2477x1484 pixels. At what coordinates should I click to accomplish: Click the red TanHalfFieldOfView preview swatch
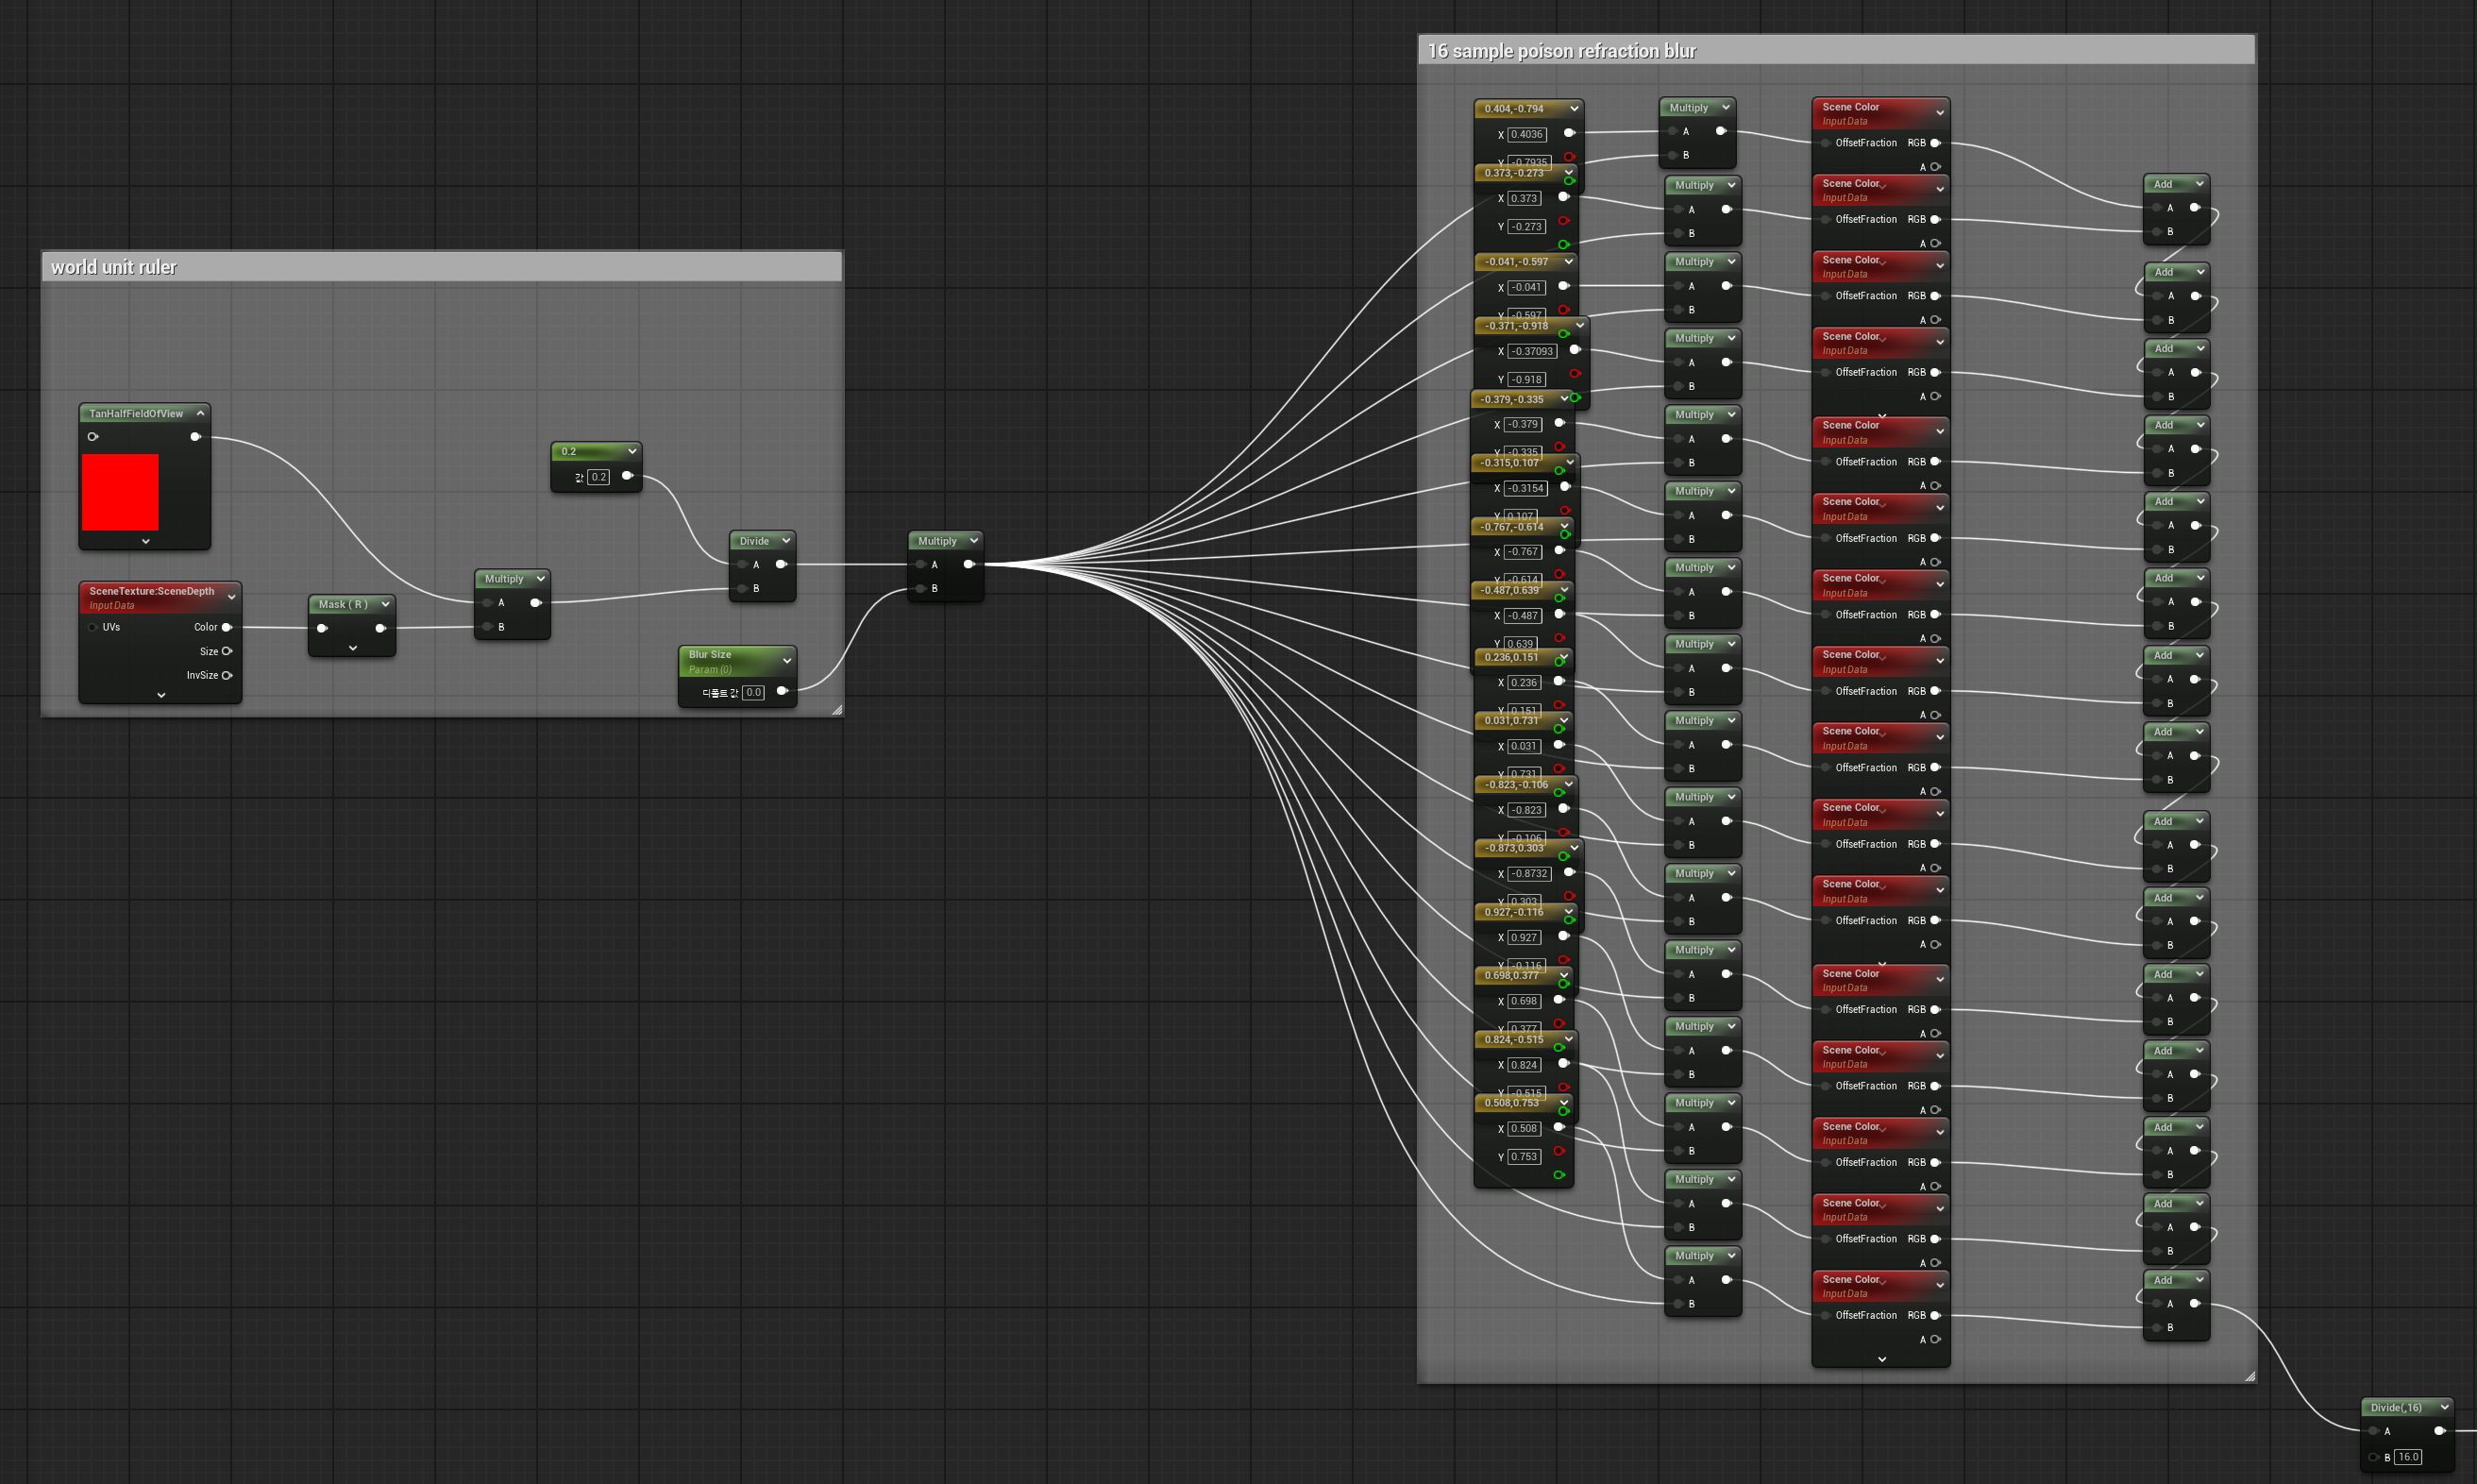coord(120,492)
